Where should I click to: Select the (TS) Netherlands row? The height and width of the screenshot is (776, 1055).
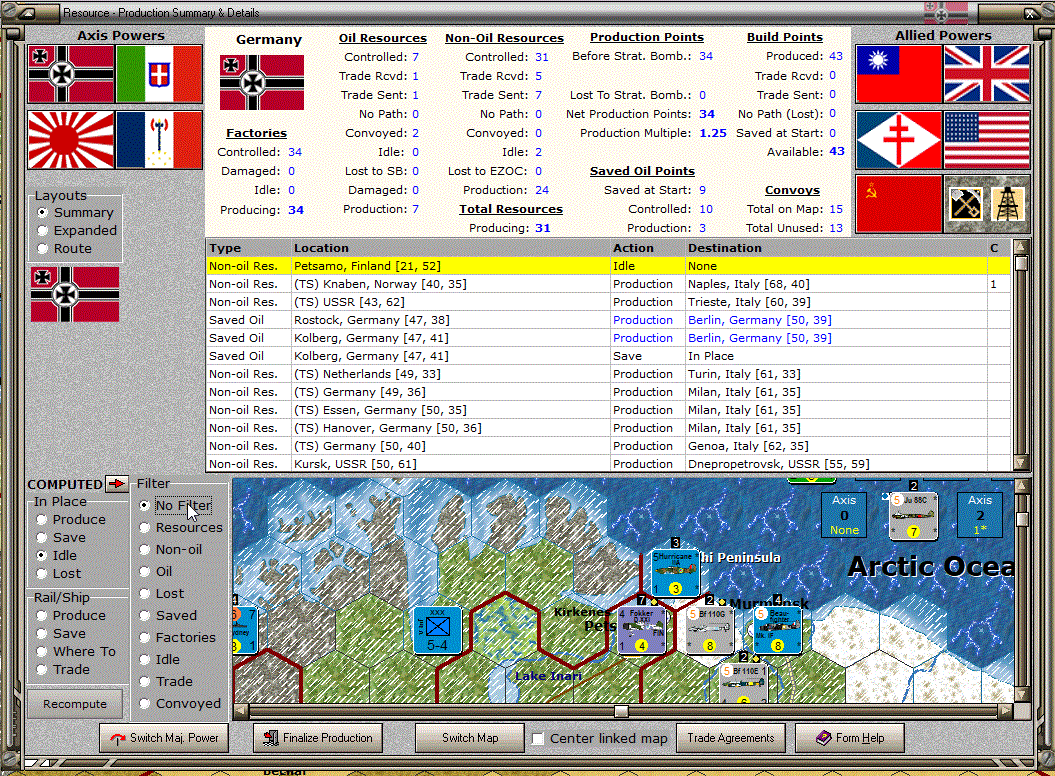coord(608,374)
